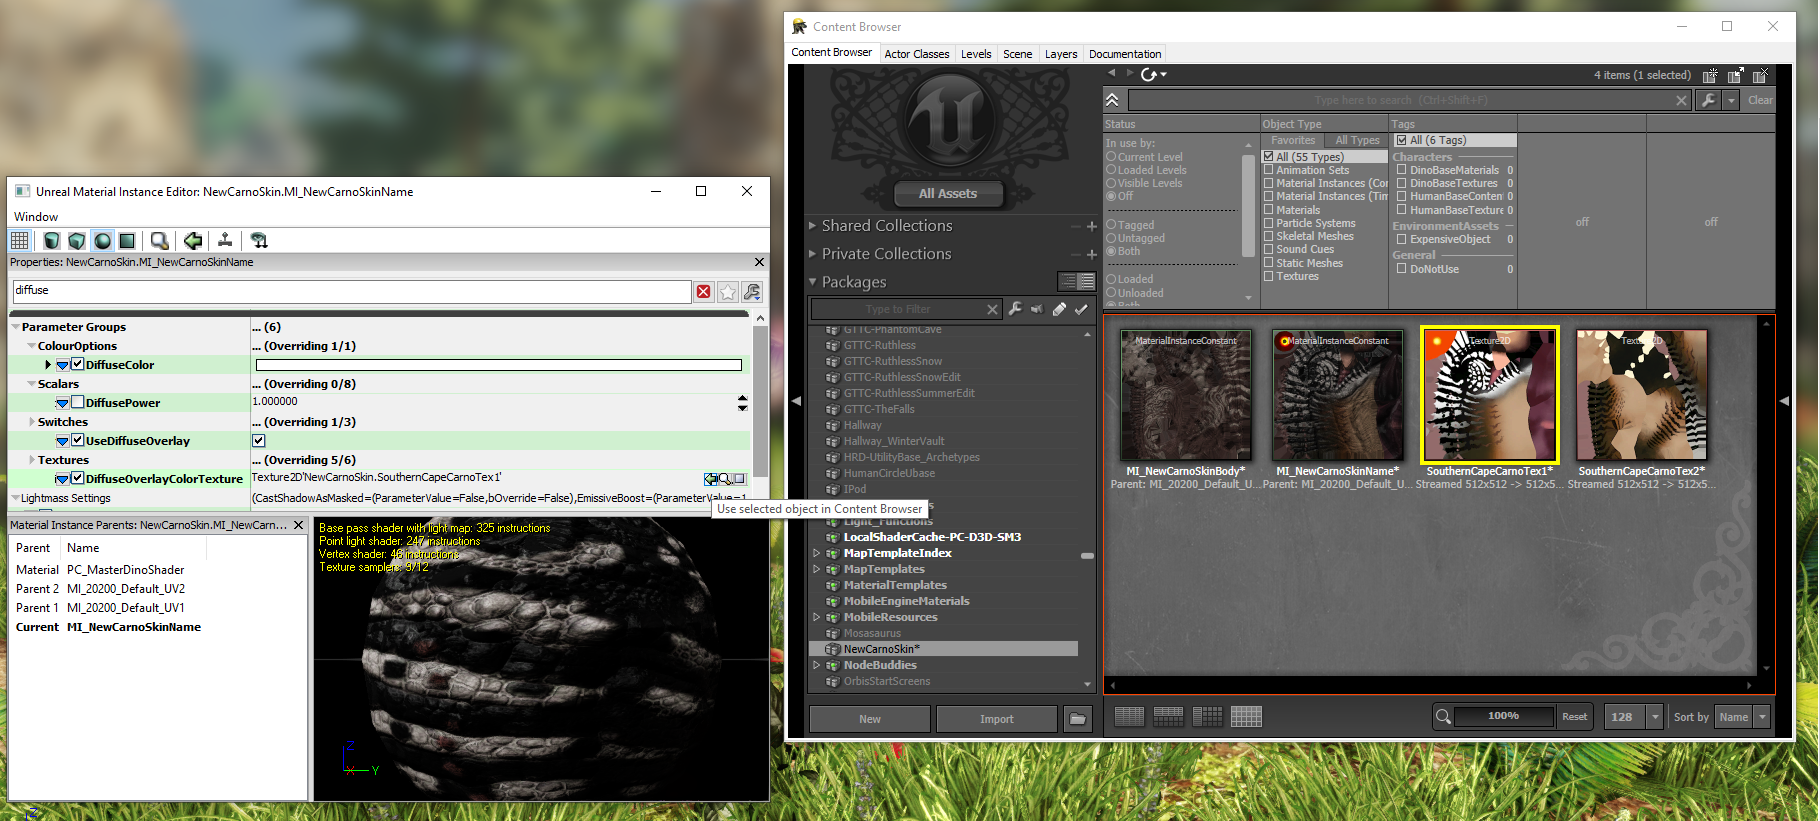This screenshot has width=1820, height=821.
Task: Check the Textures object type filter
Action: click(1268, 276)
